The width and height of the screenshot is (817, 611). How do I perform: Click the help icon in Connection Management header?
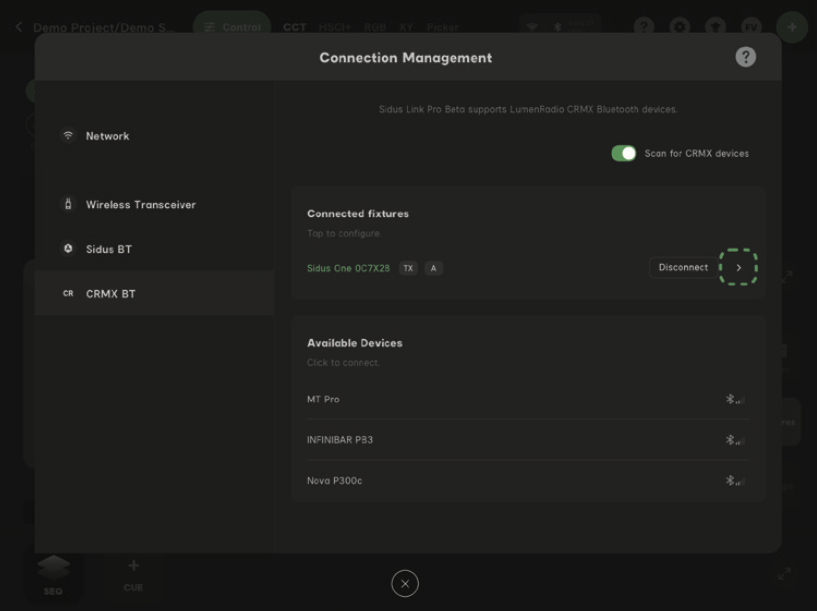(x=745, y=57)
